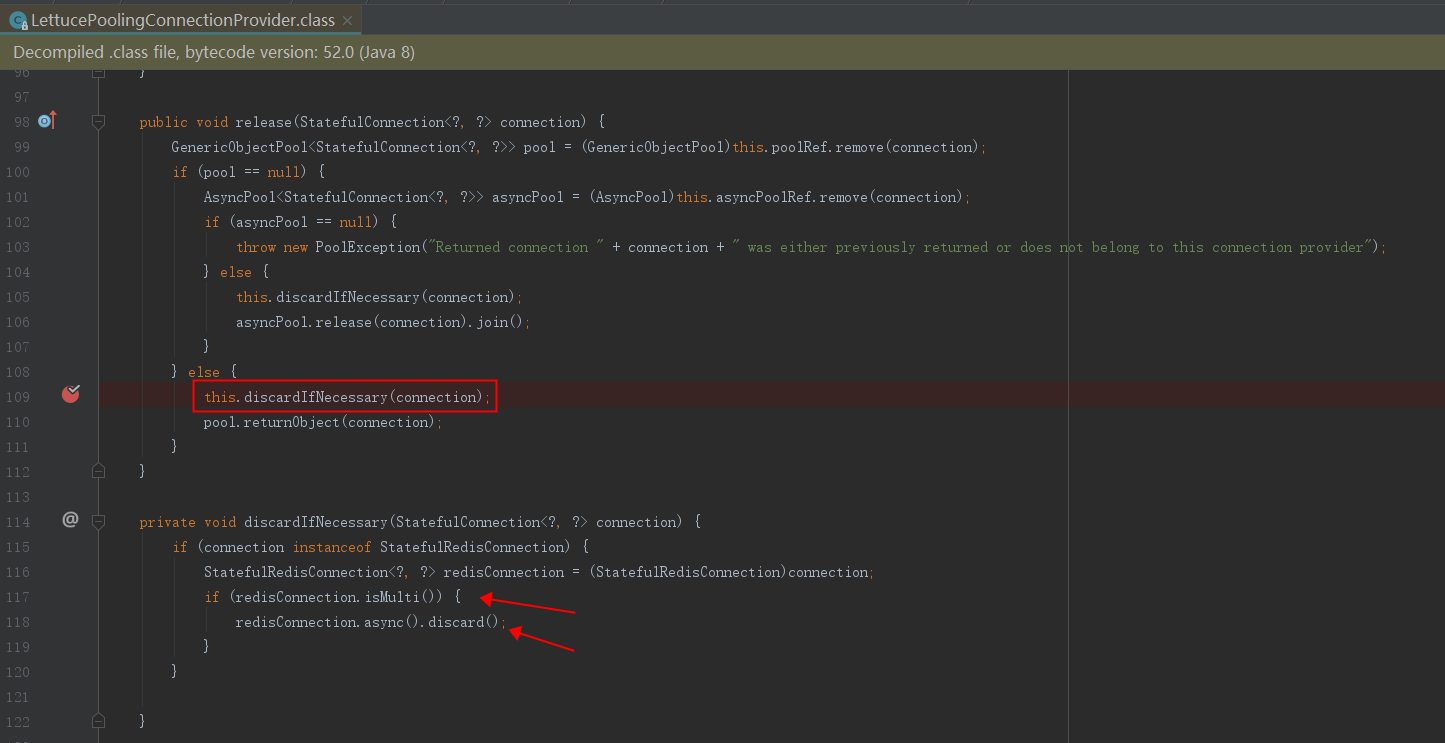This screenshot has width=1445, height=743.
Task: Place the caret on PoolException in line 103
Action: click(x=367, y=246)
